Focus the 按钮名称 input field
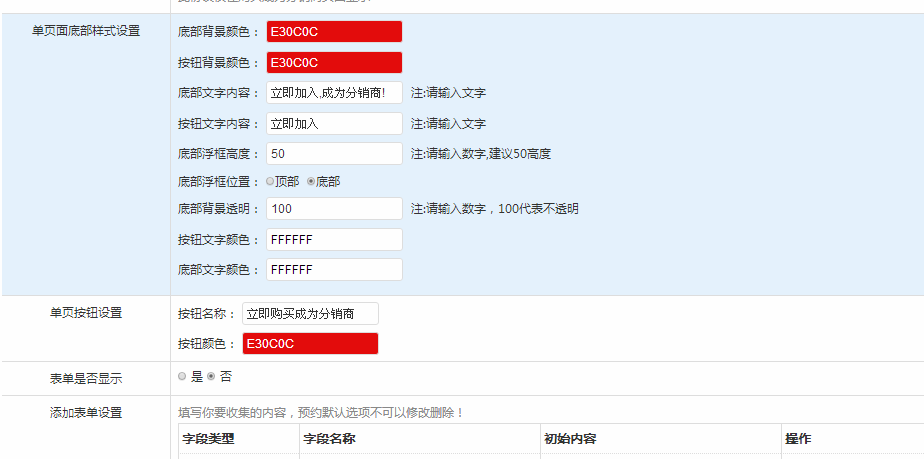 (x=310, y=314)
